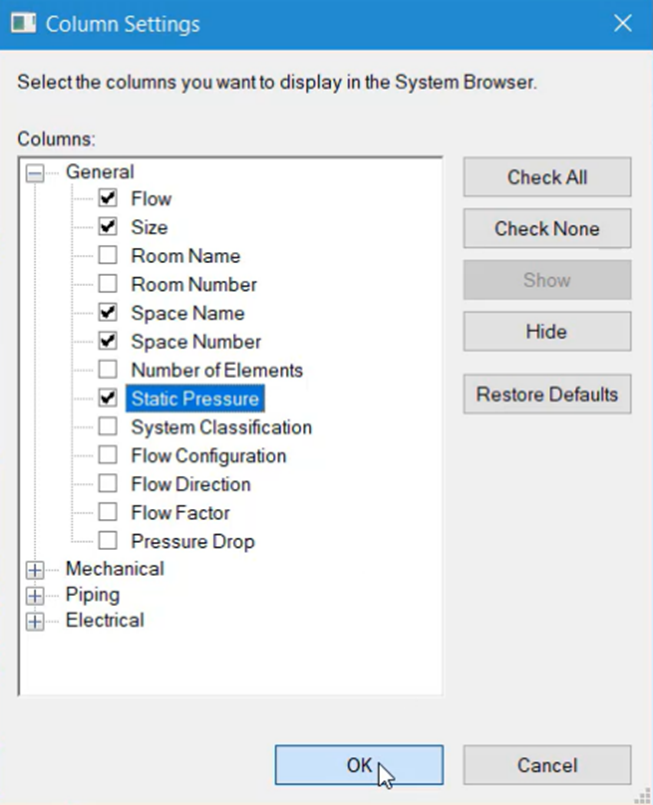The image size is (653, 805).
Task: Select the Piping category label
Action: coord(93,595)
